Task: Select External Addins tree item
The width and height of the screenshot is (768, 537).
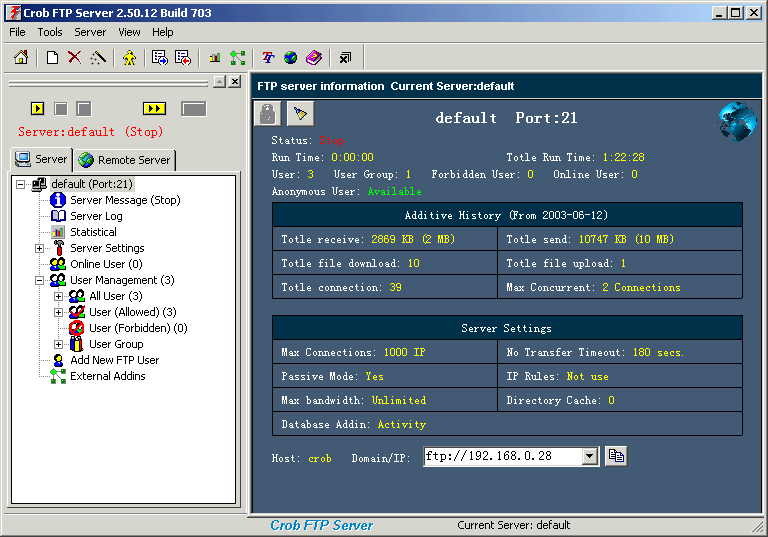Action: coord(108,376)
